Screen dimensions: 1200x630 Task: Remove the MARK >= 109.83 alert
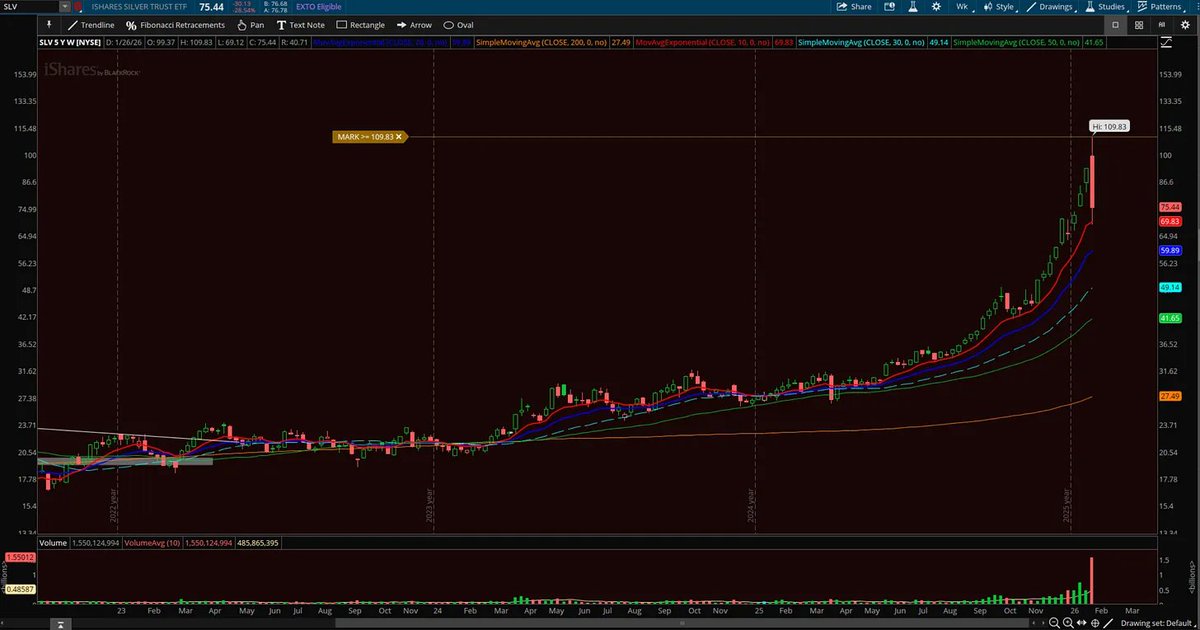[x=398, y=136]
